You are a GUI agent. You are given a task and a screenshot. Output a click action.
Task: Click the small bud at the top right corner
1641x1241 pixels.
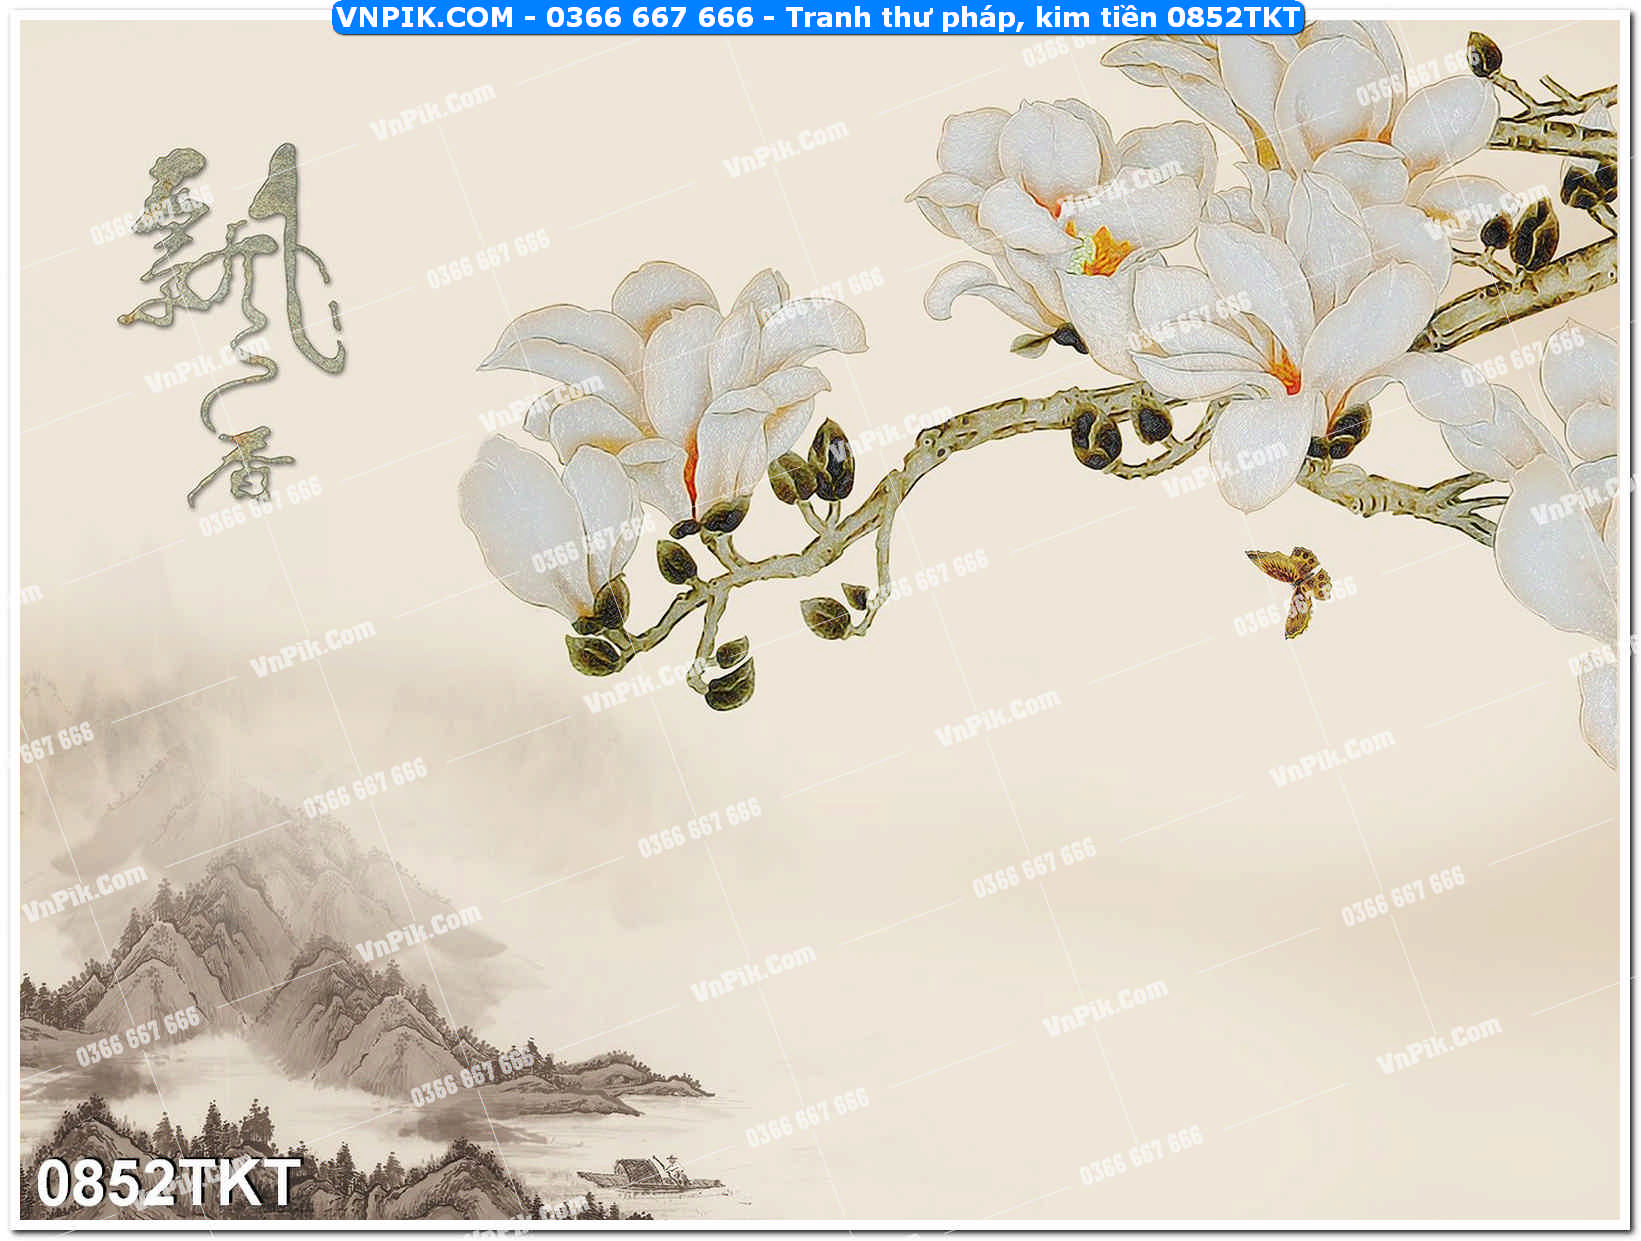pos(1485,50)
